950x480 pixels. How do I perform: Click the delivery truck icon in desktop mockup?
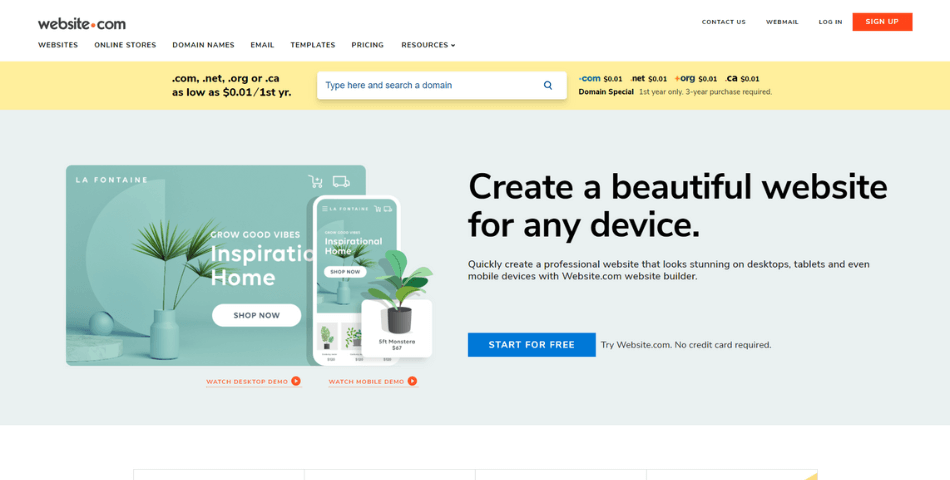(341, 181)
